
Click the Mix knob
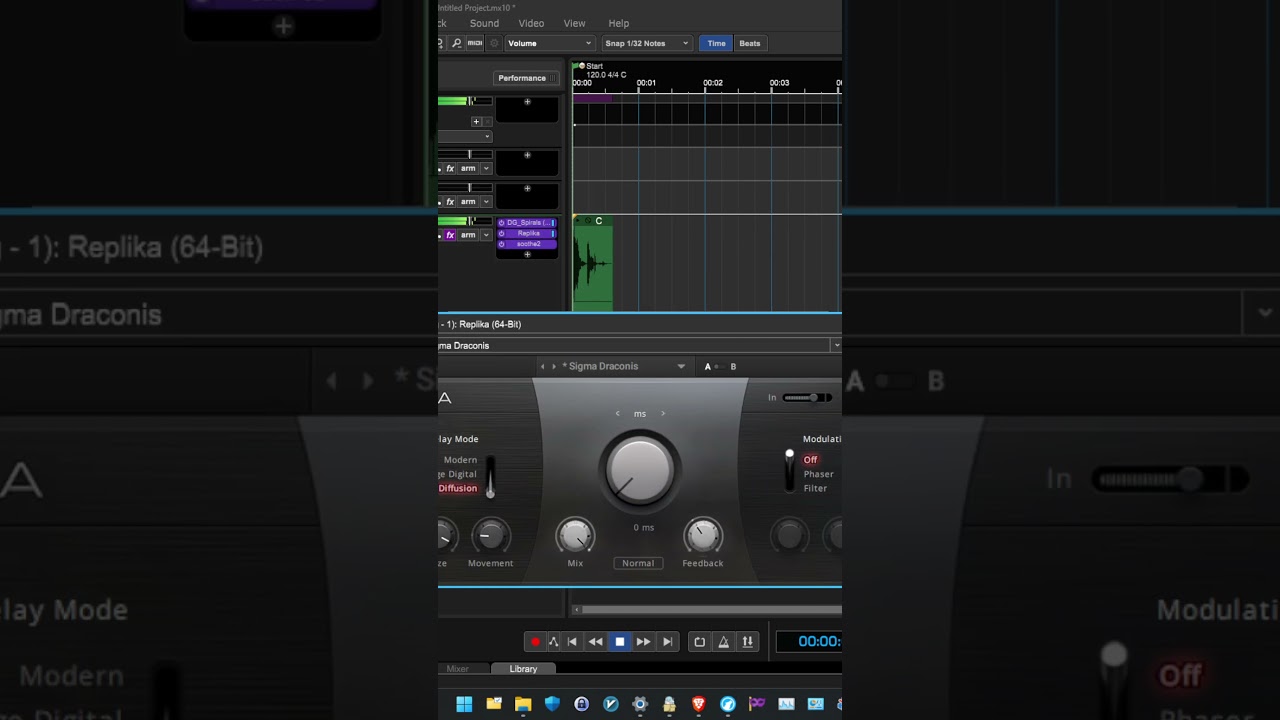pyautogui.click(x=575, y=537)
